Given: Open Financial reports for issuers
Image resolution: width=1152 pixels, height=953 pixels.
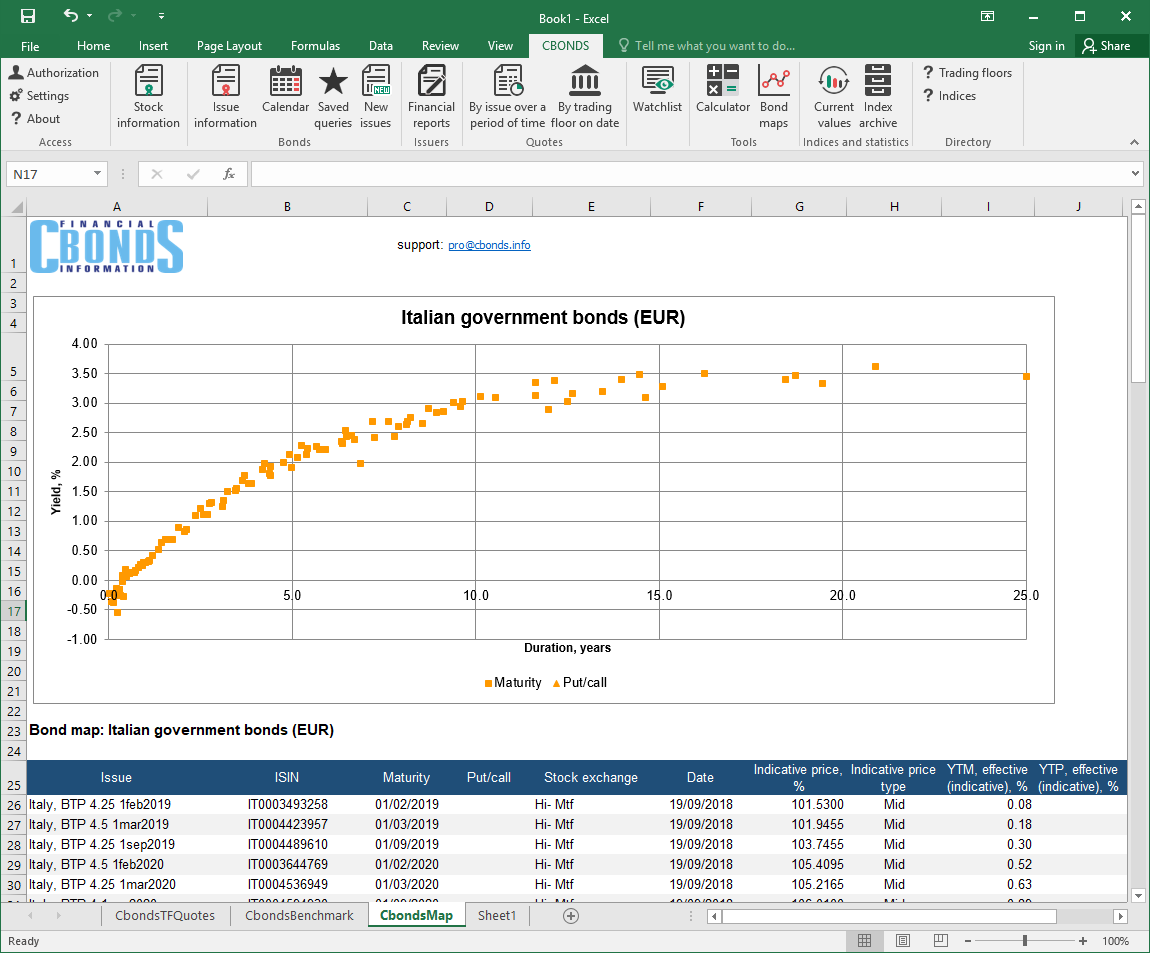Looking at the screenshot, I should 431,96.
